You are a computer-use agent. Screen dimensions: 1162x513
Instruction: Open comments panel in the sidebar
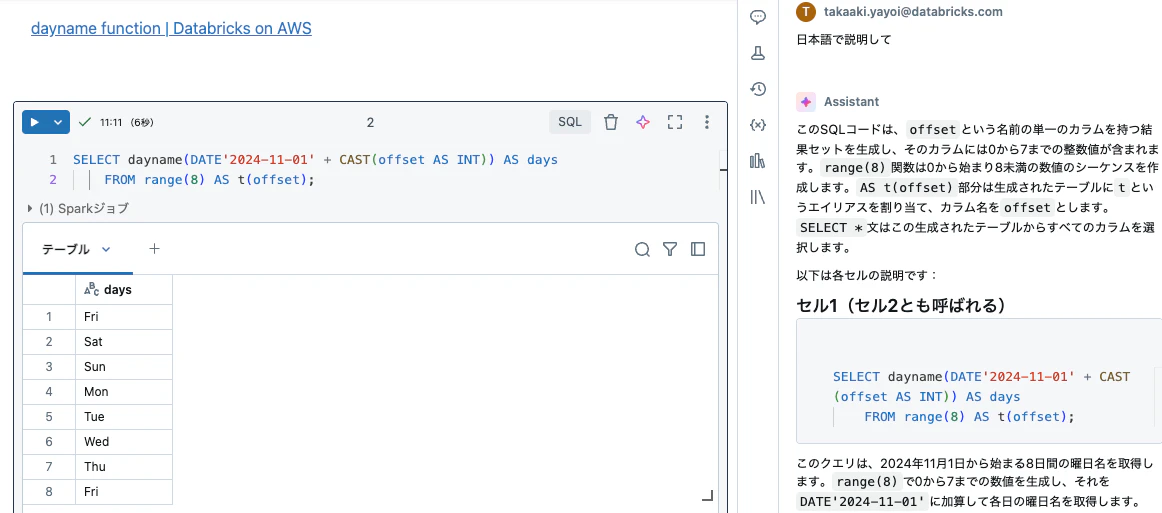(x=757, y=18)
